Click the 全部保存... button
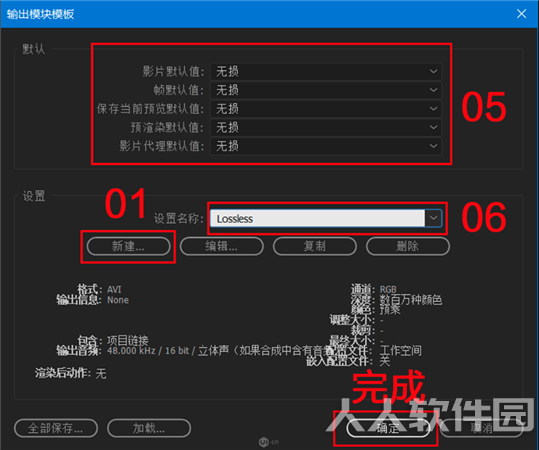The height and width of the screenshot is (450, 539). click(56, 428)
